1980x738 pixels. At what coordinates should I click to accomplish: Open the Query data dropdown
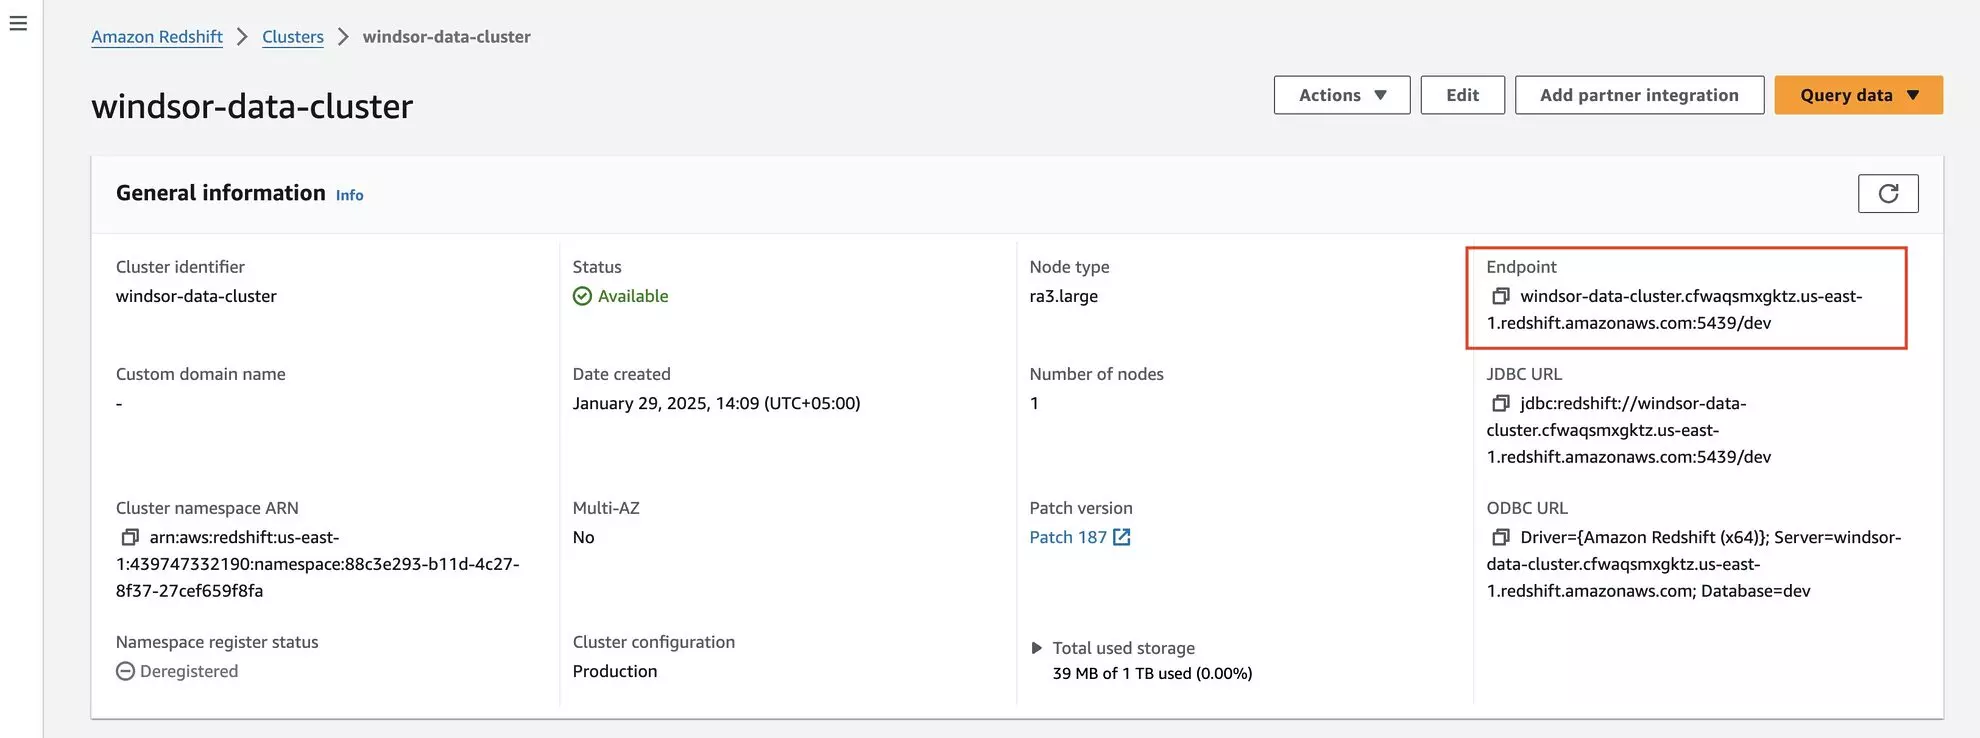click(1859, 95)
